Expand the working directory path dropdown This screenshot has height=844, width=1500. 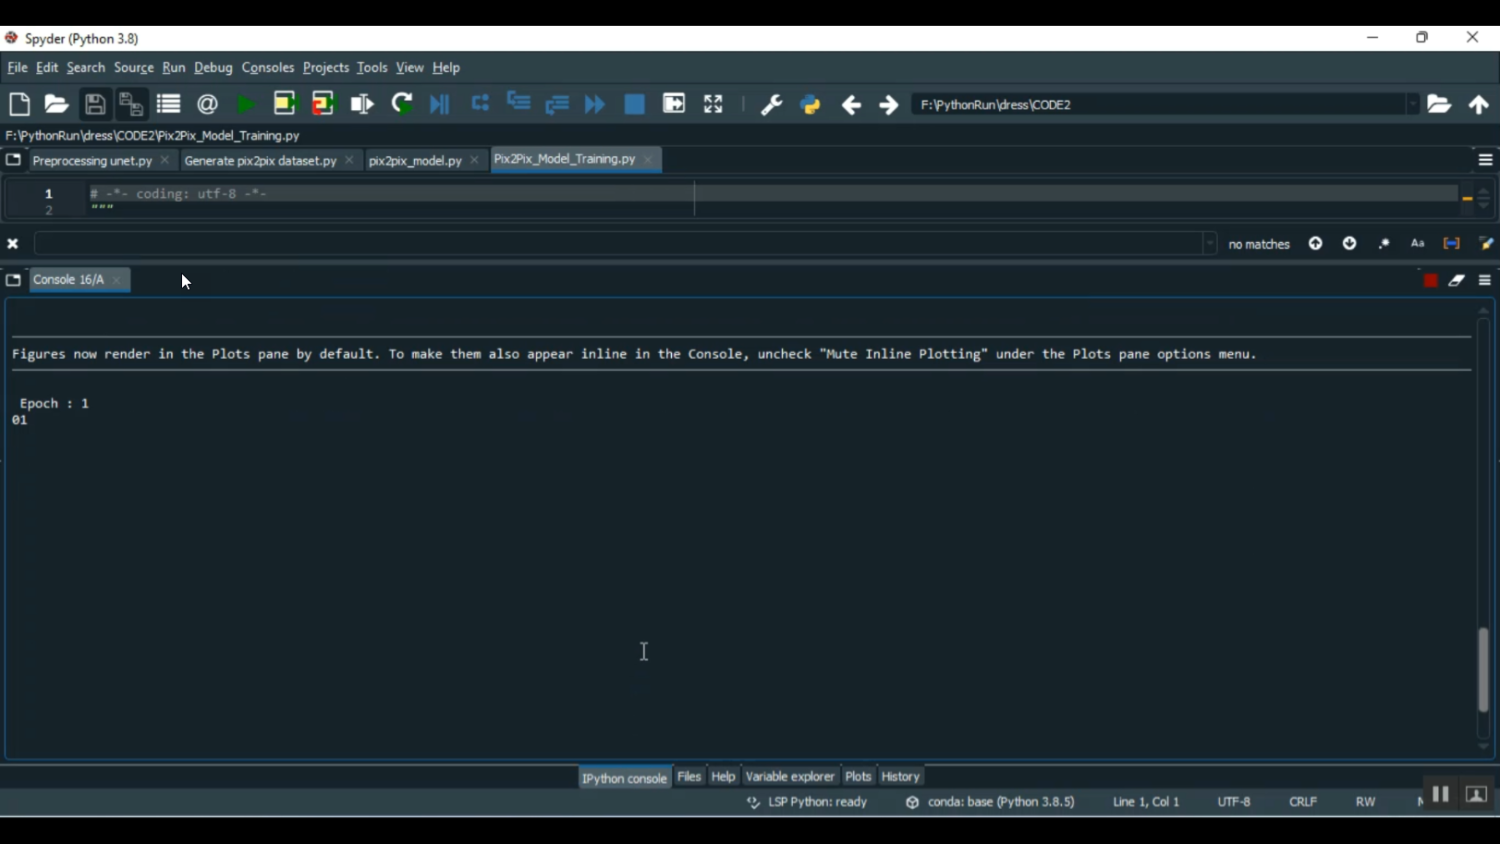pyautogui.click(x=1412, y=105)
